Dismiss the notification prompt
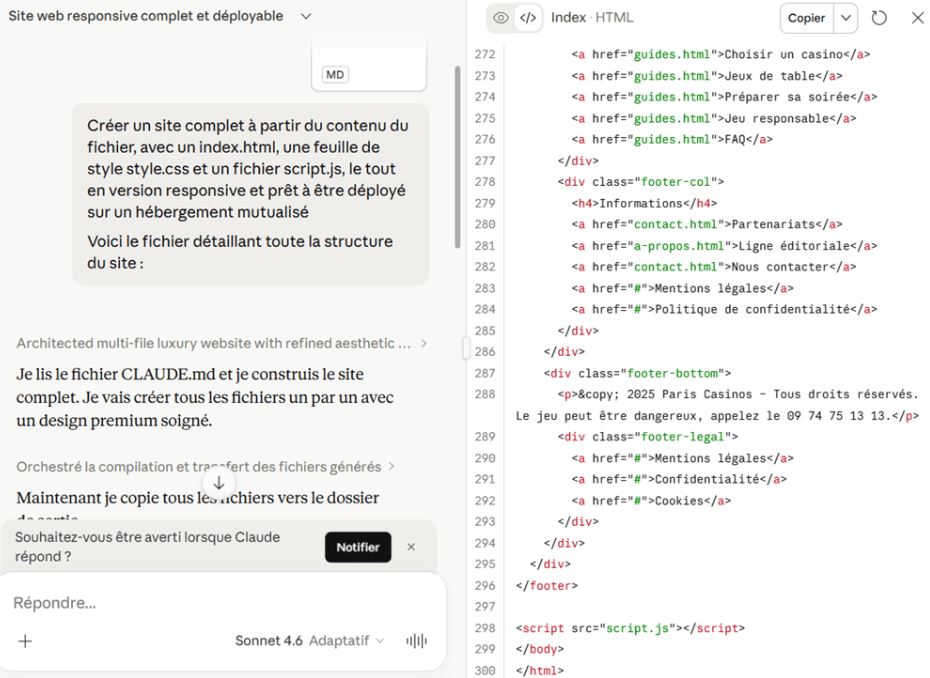Viewport: 930px width, 678px height. pyautogui.click(x=411, y=547)
